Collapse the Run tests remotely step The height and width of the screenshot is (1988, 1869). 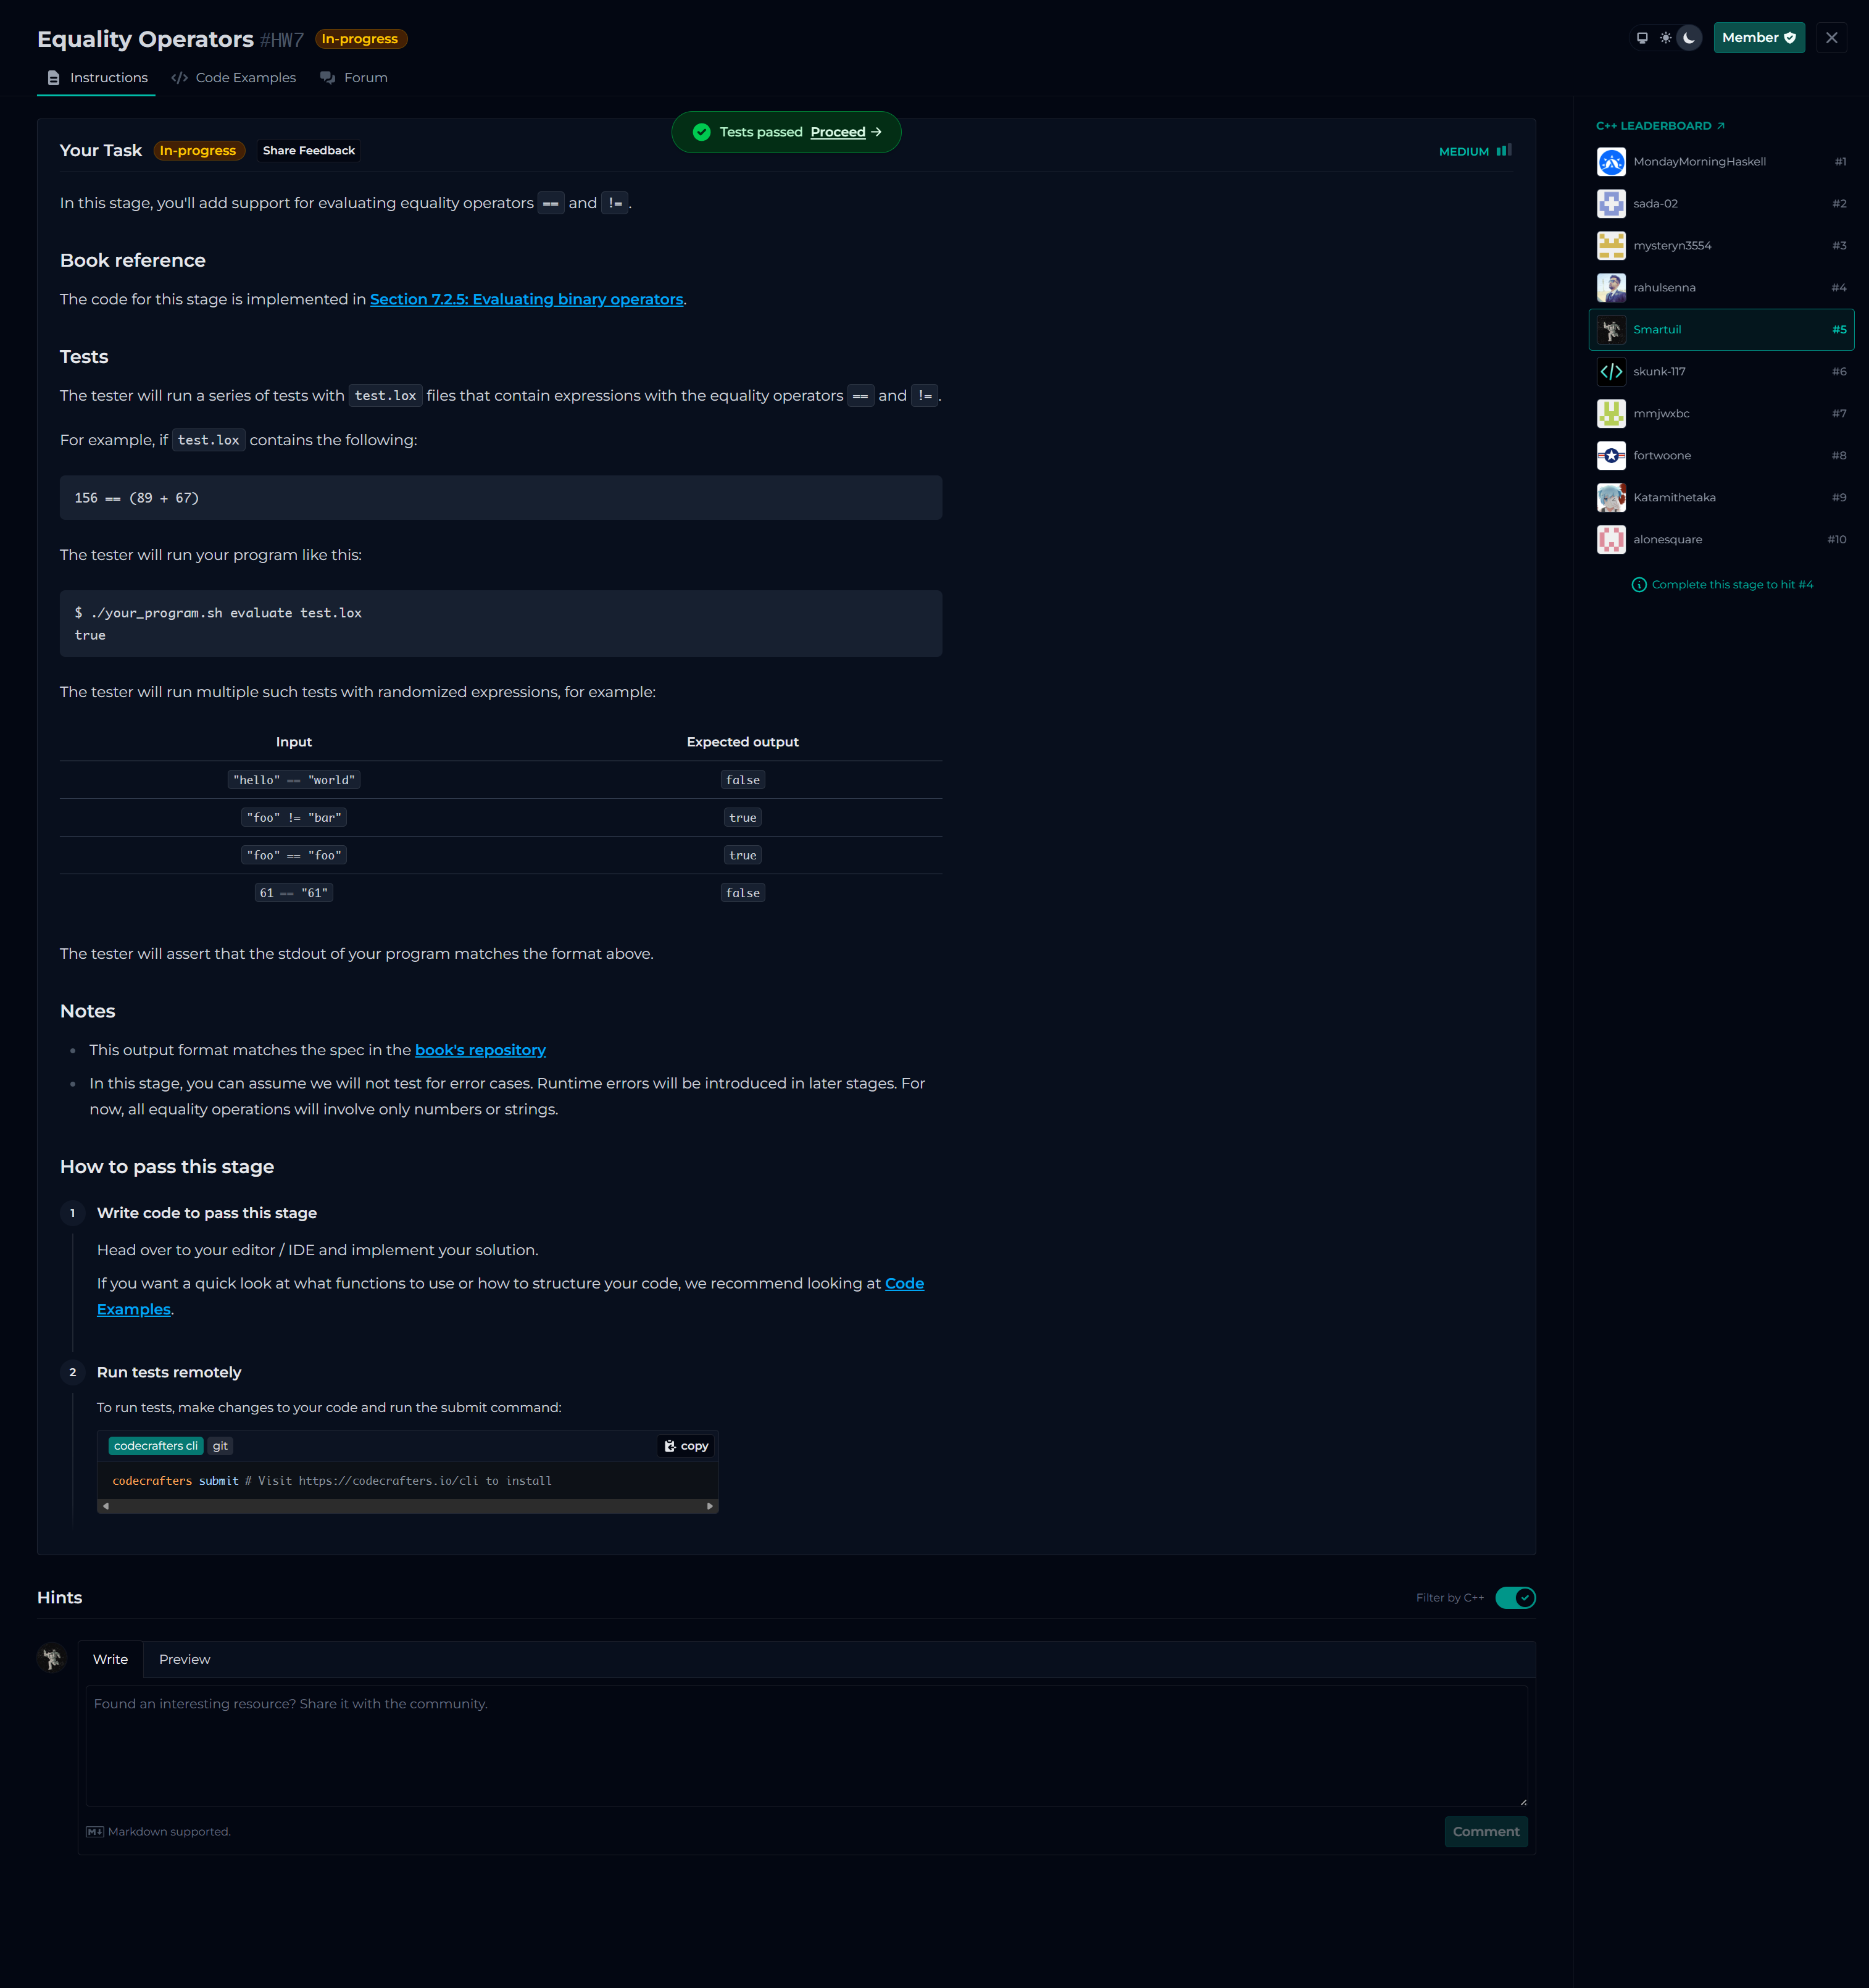point(168,1373)
